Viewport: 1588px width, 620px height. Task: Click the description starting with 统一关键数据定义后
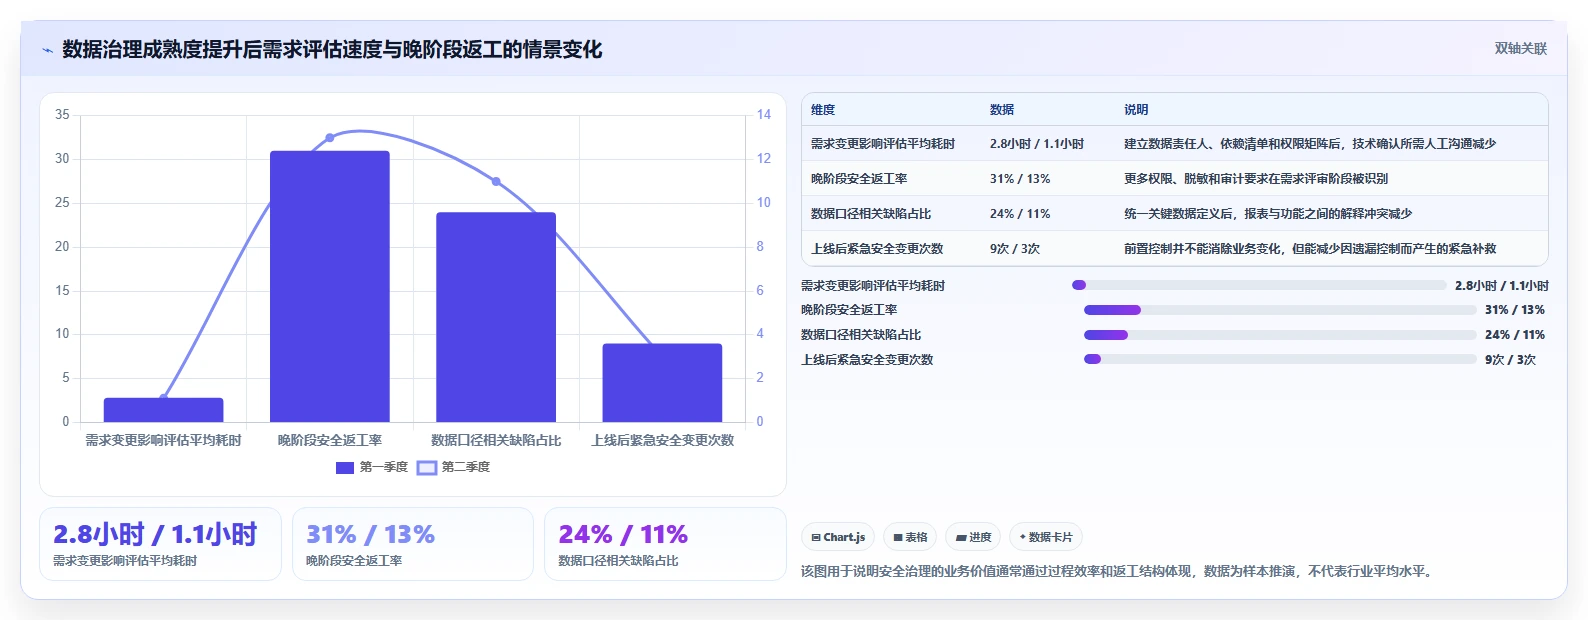1268,214
